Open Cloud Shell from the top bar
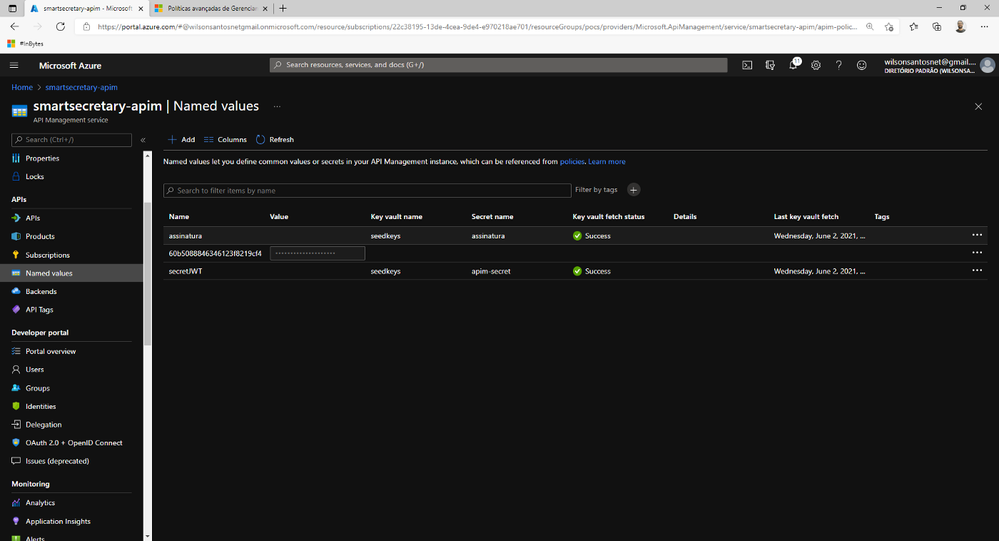 click(x=747, y=65)
